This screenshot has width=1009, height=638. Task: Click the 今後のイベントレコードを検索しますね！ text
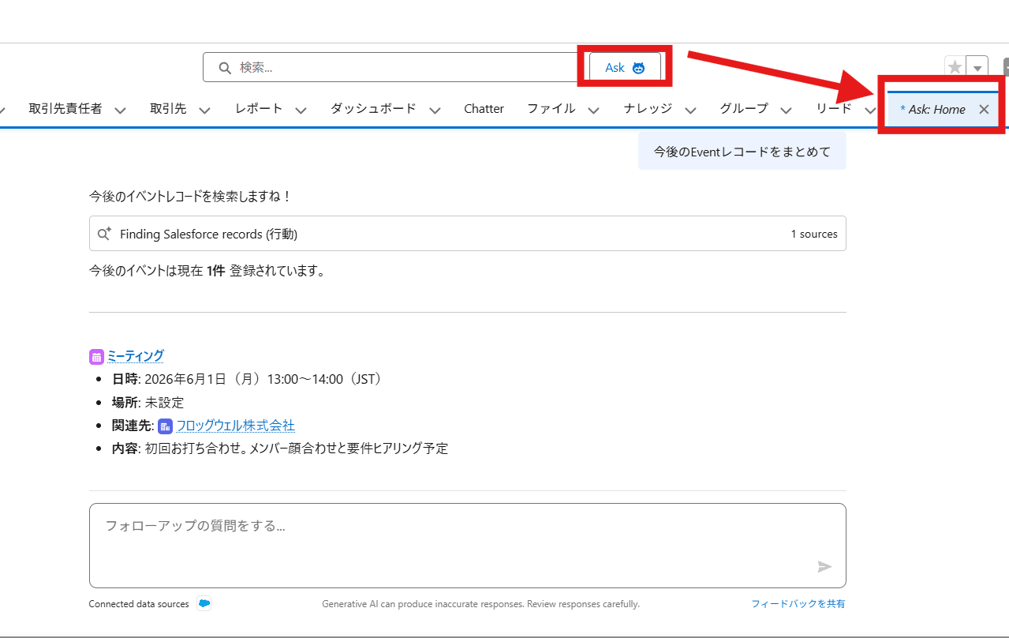click(190, 196)
